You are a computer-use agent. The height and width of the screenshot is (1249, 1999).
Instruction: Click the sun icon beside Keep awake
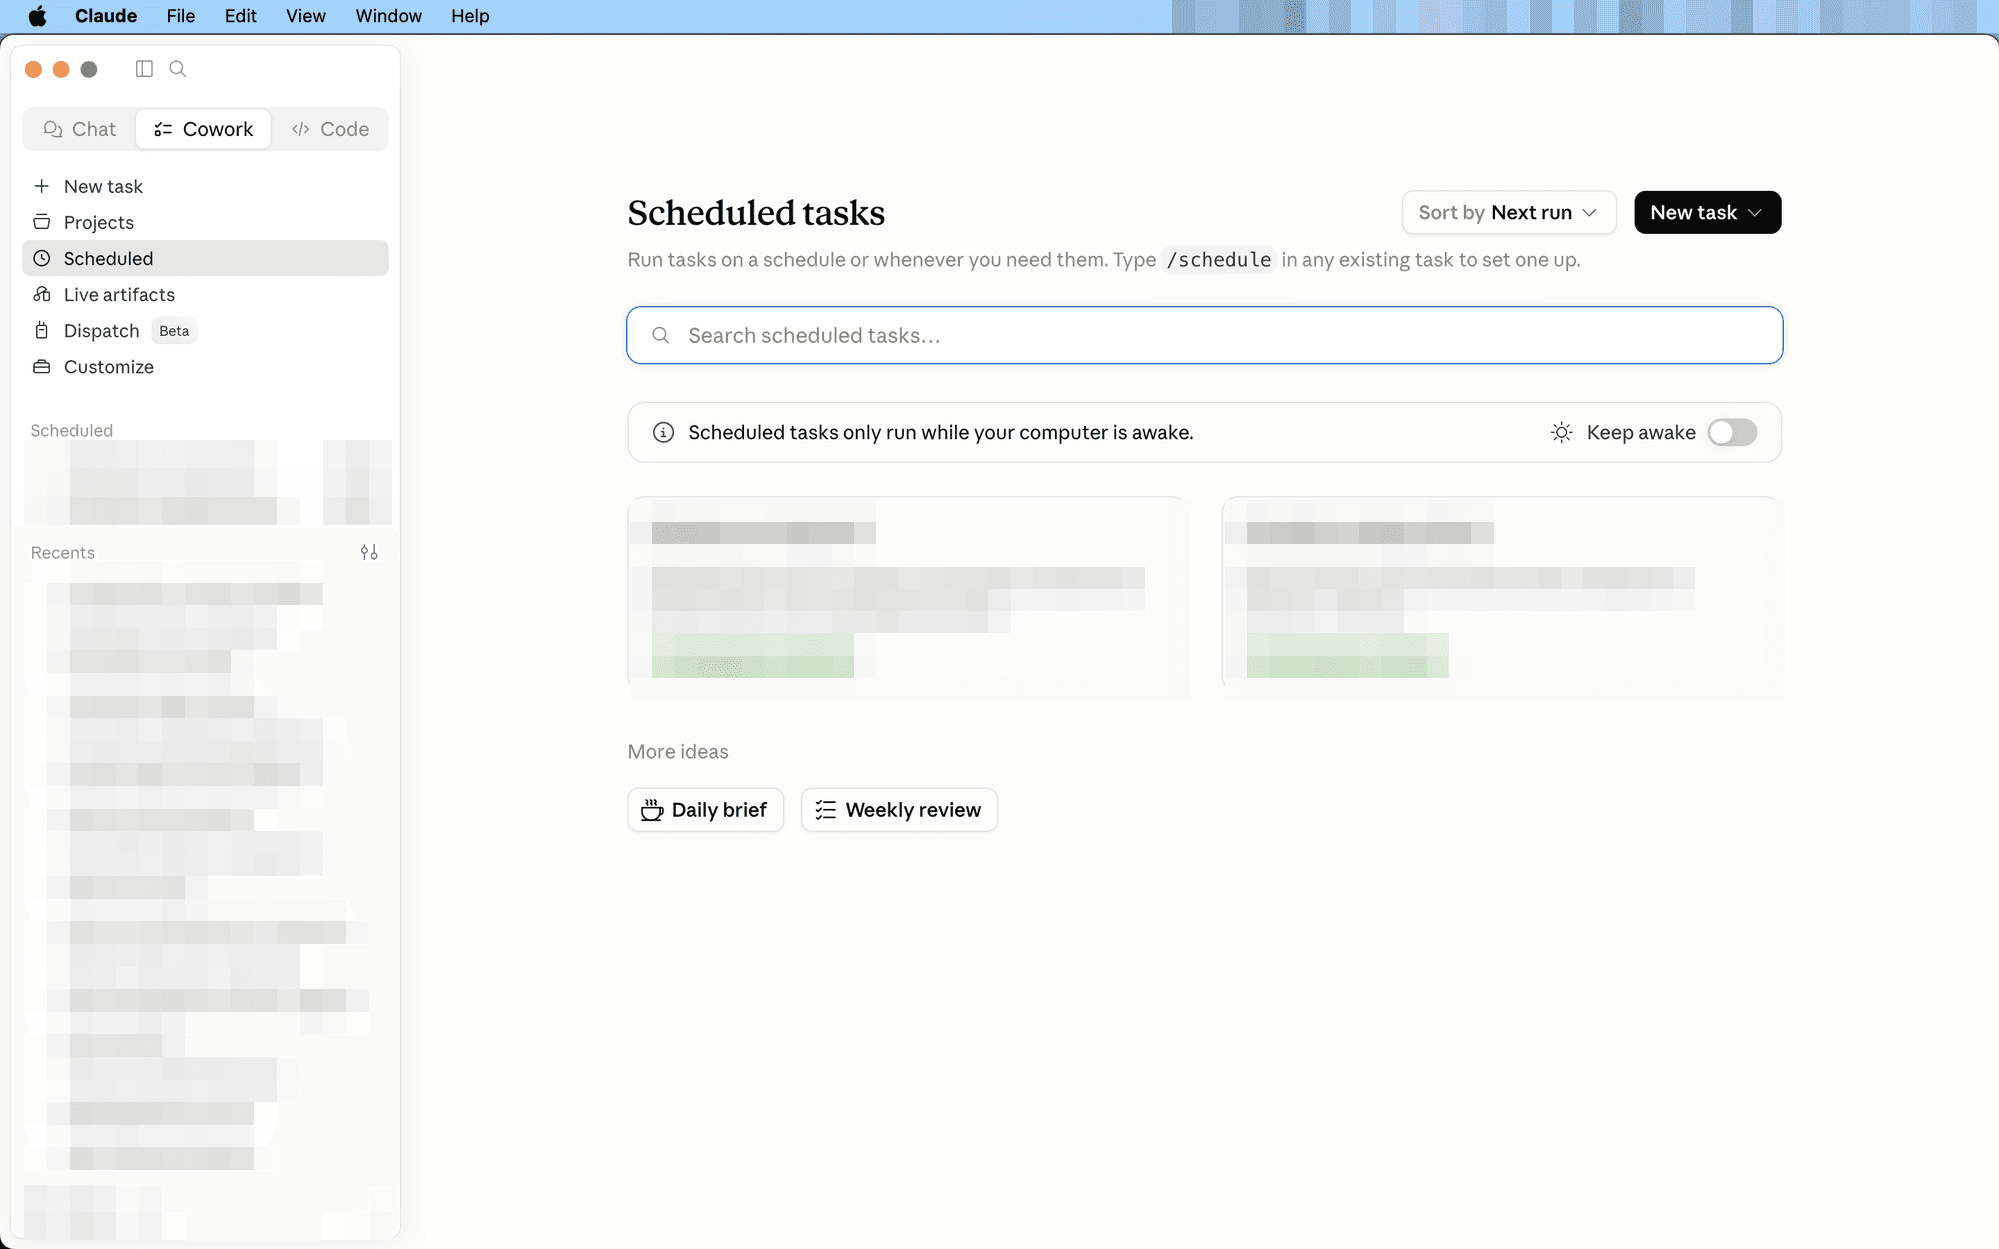[x=1561, y=432]
